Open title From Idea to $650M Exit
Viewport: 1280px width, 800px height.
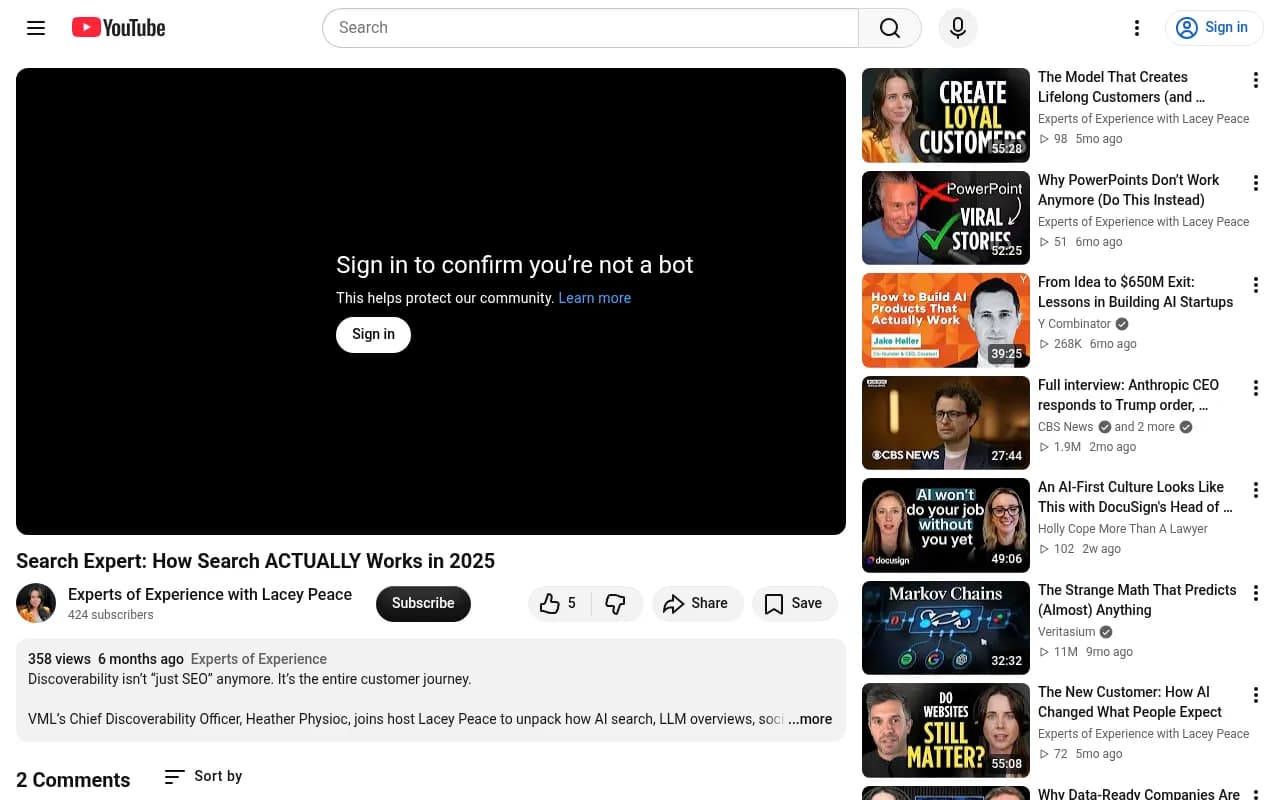point(1135,292)
